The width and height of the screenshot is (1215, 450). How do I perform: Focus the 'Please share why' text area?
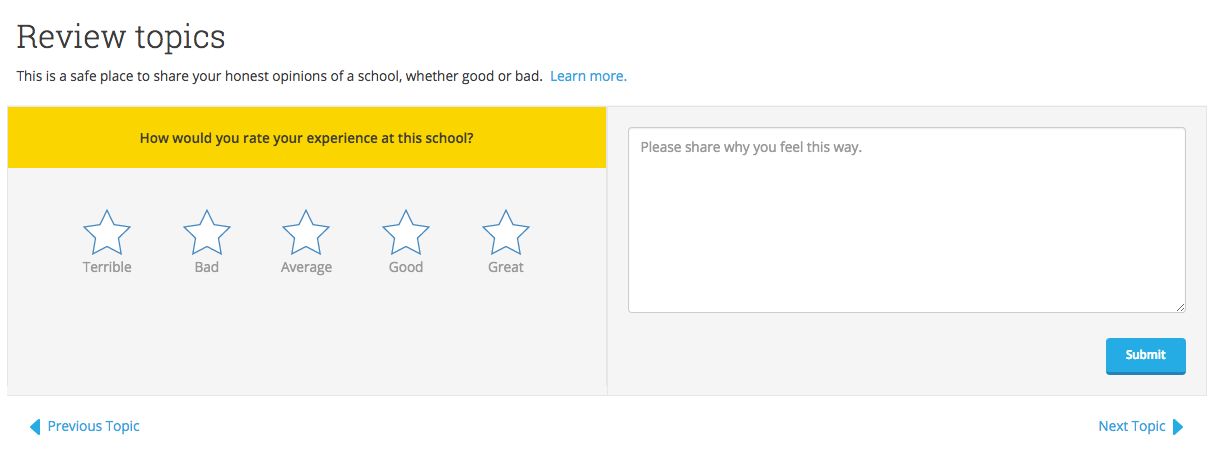(x=906, y=220)
